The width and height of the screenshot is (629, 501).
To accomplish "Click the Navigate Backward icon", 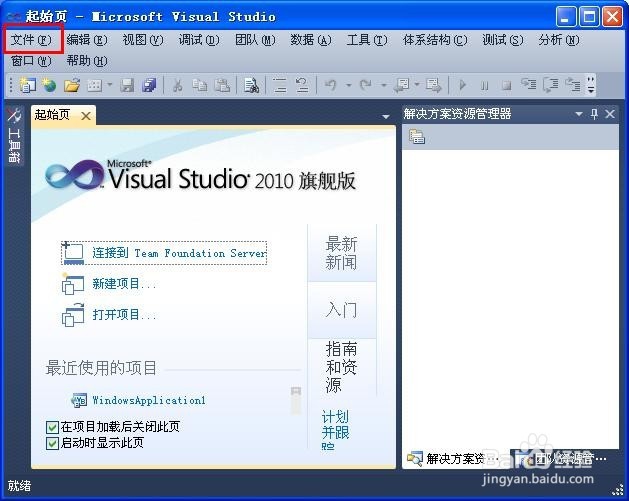I will [402, 85].
